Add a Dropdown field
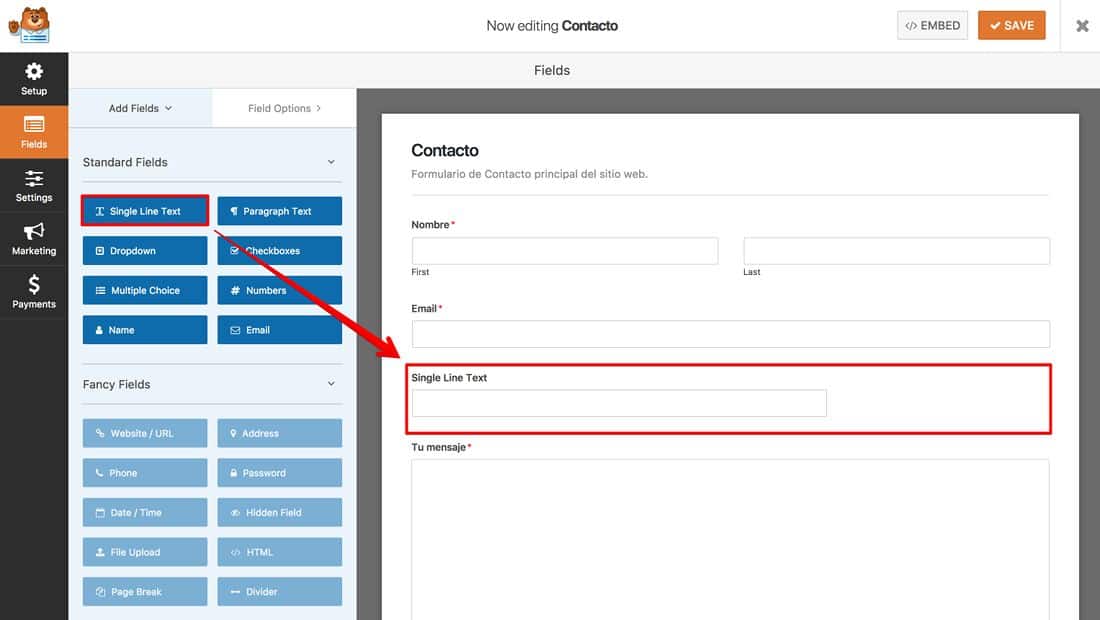The width and height of the screenshot is (1100, 620). click(x=145, y=251)
